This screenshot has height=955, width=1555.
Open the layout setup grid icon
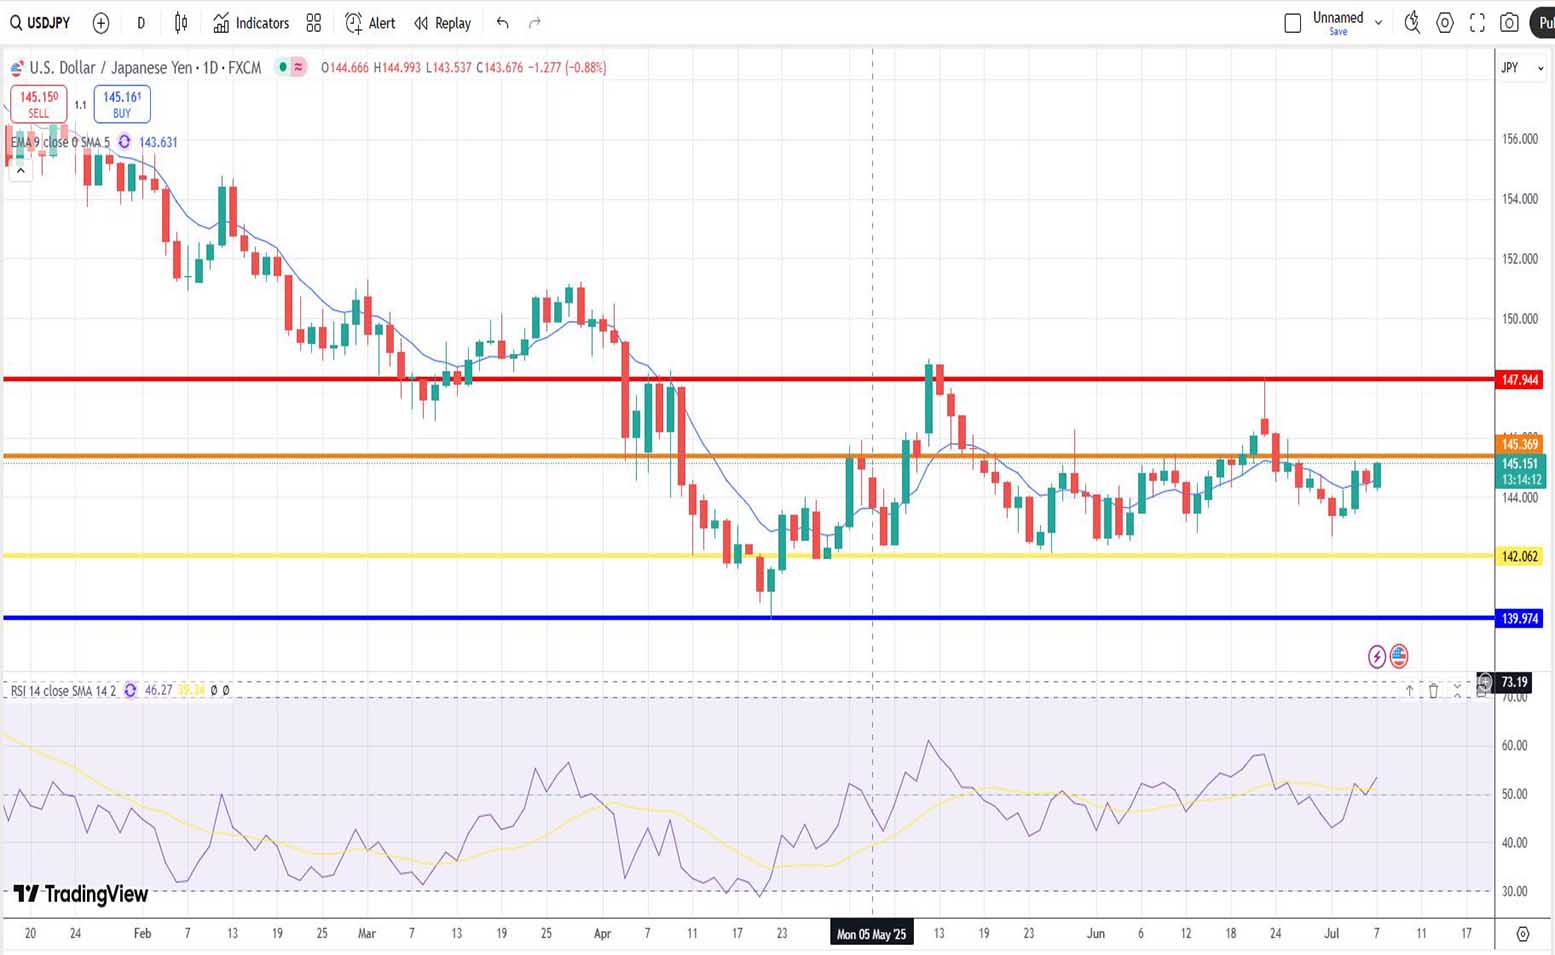pos(314,23)
